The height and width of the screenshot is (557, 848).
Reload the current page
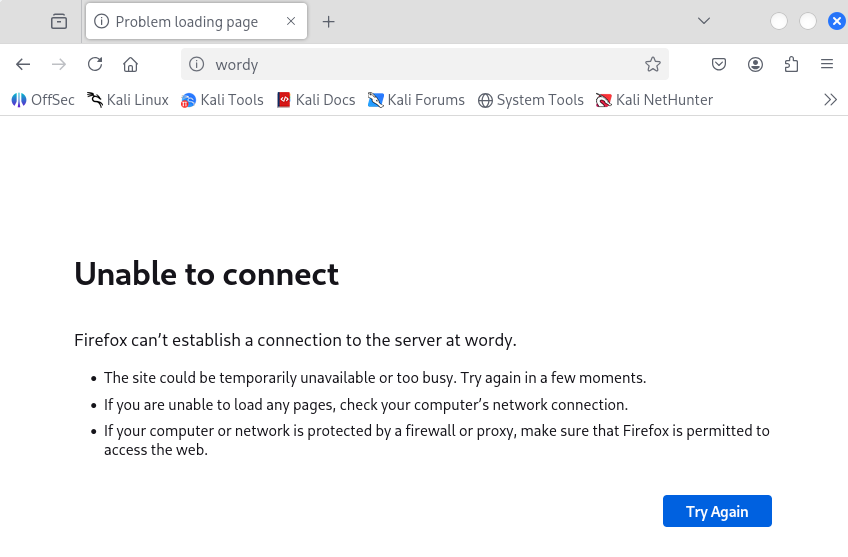click(x=95, y=64)
